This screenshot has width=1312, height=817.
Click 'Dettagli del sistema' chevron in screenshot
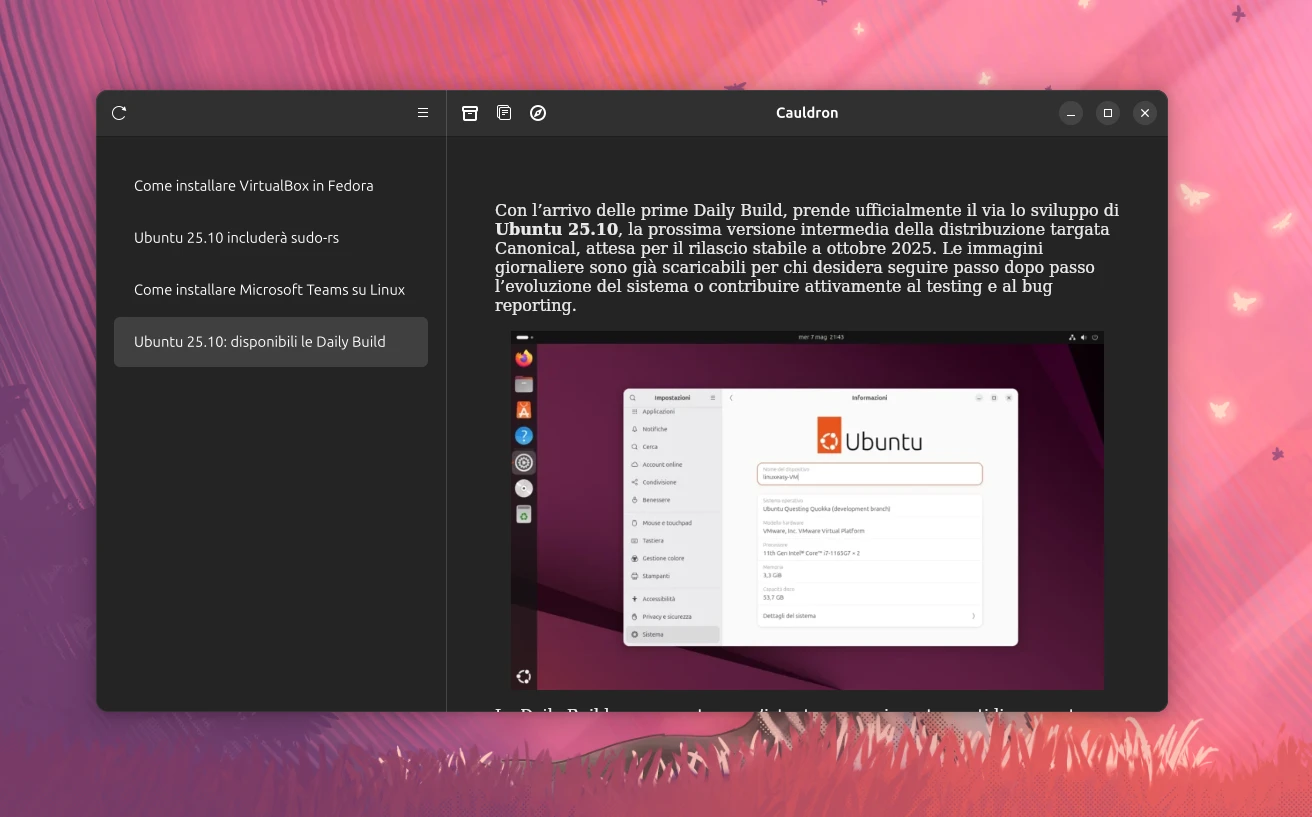point(973,616)
